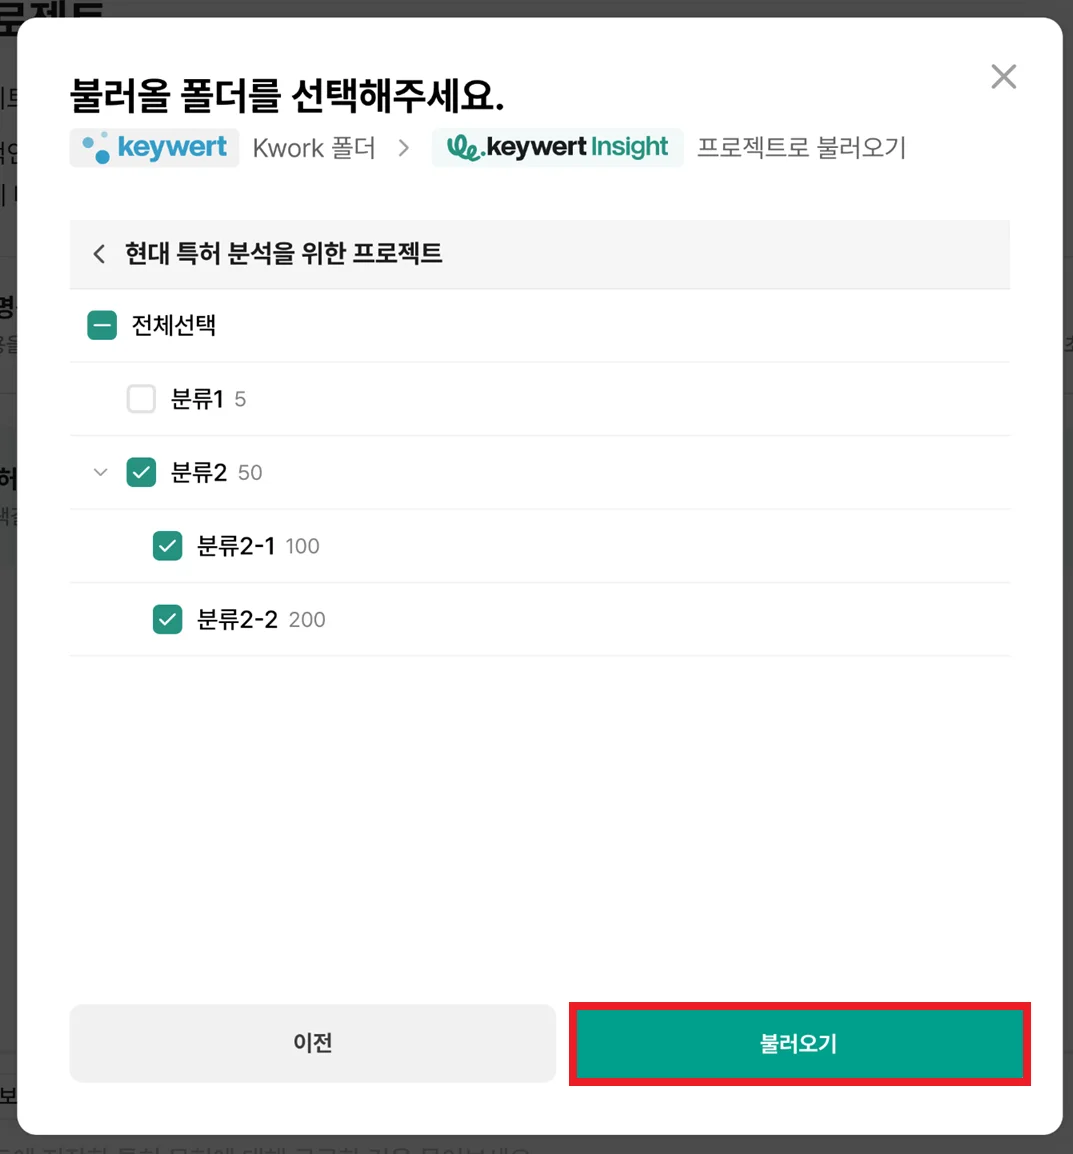Screen dimensions: 1073x1154
Task: Go back using the left chevron icon
Action: tap(99, 254)
